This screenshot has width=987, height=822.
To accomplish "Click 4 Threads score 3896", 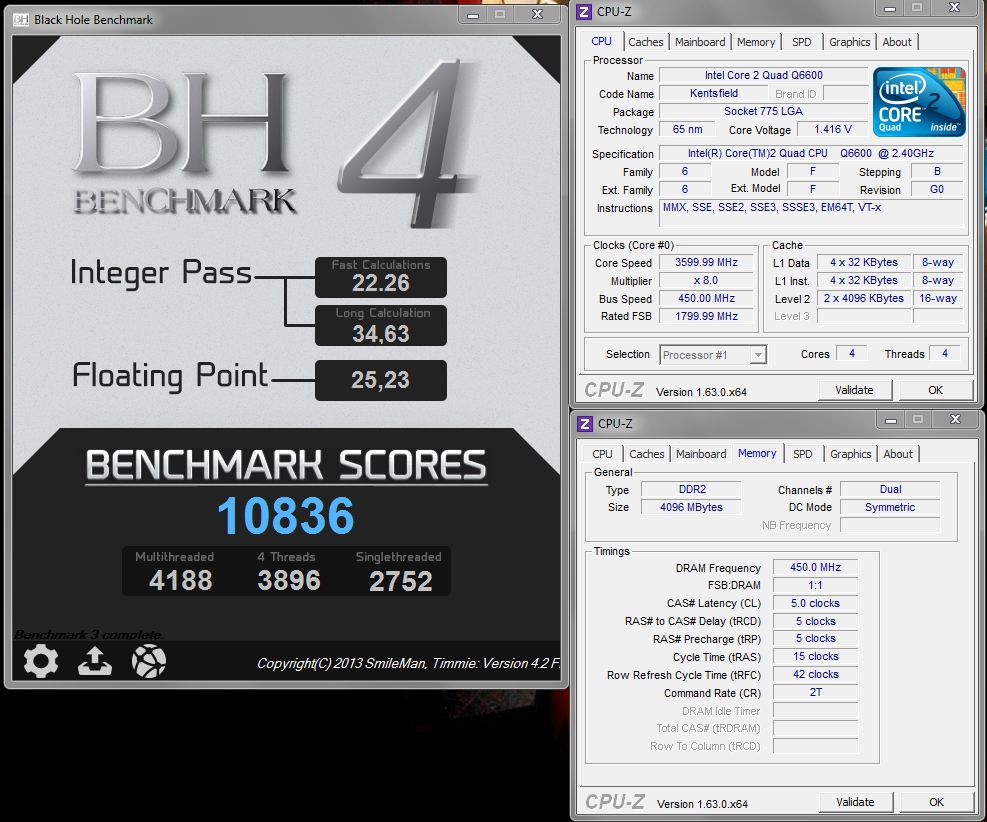I will click(289, 580).
